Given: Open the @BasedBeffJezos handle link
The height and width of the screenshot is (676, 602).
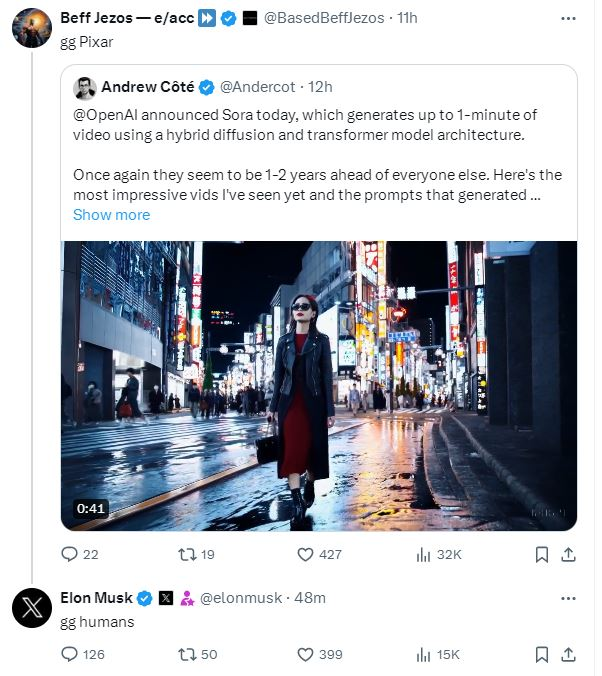Looking at the screenshot, I should tap(324, 18).
